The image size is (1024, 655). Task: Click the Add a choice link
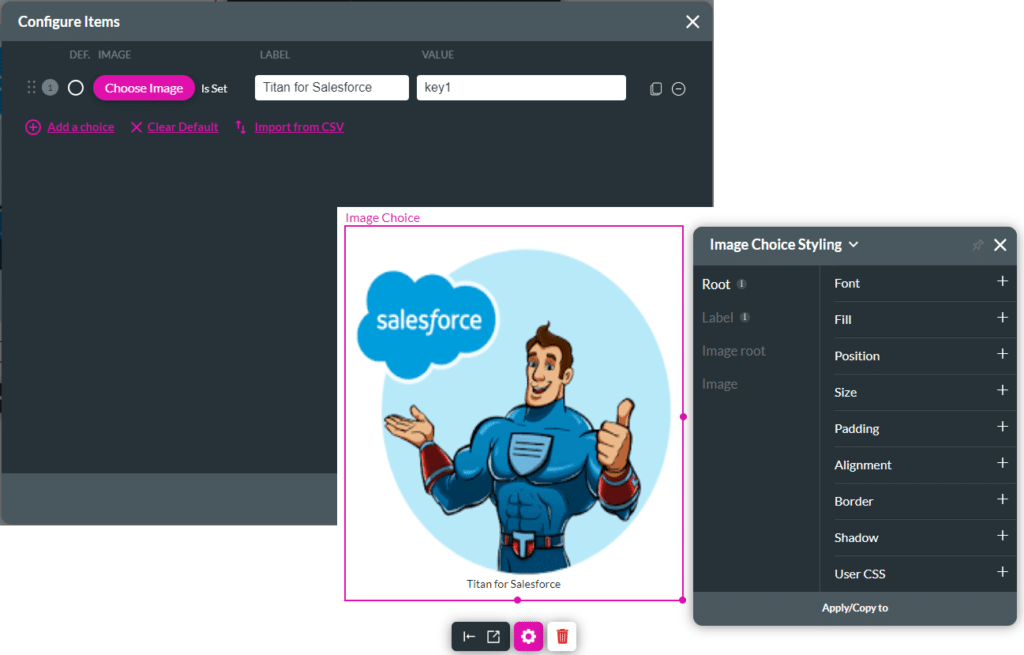pos(80,127)
